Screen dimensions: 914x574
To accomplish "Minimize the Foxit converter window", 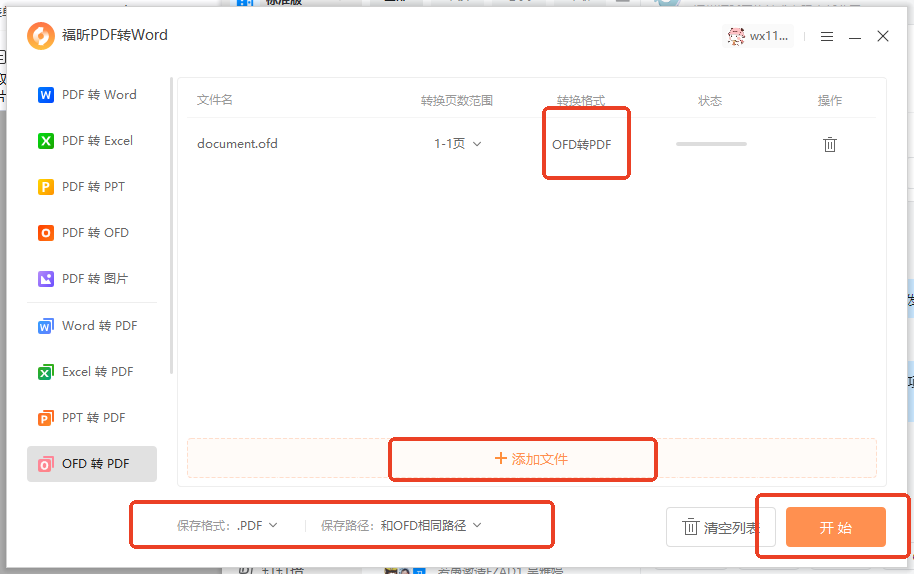I will point(855,37).
